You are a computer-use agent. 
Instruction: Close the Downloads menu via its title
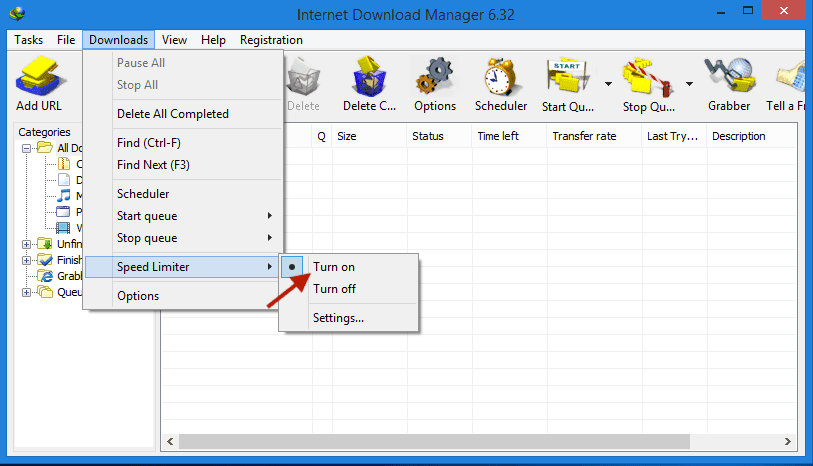(x=118, y=40)
